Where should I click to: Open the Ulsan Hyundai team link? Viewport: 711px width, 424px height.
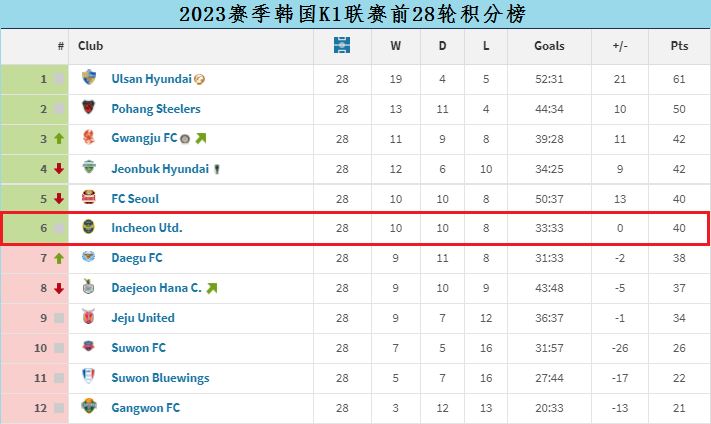151,79
